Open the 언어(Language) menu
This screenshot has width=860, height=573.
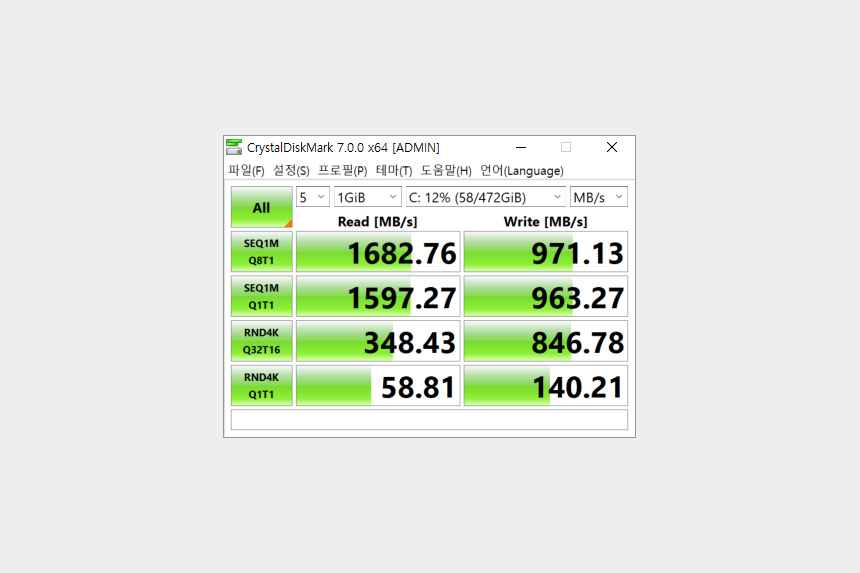(522, 171)
